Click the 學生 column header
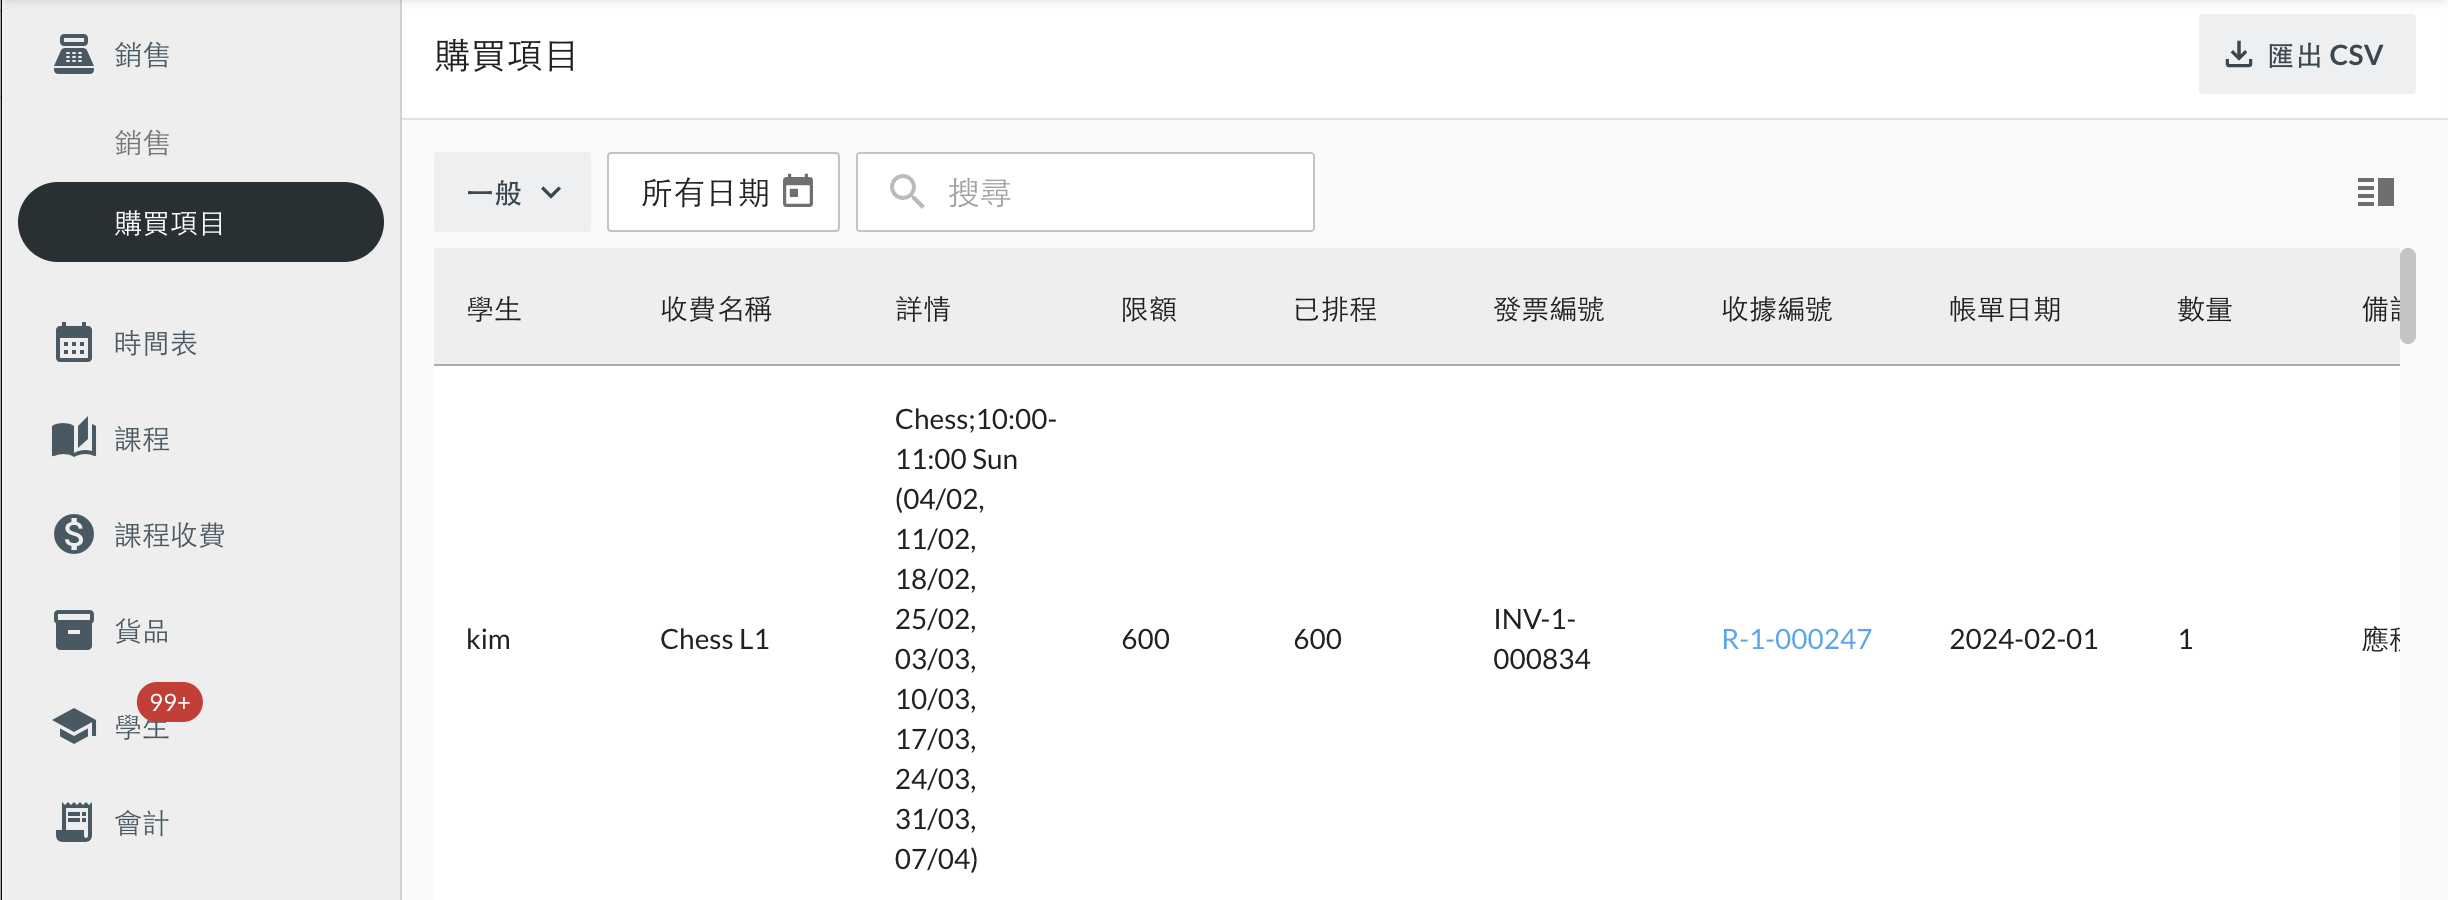 coord(494,309)
